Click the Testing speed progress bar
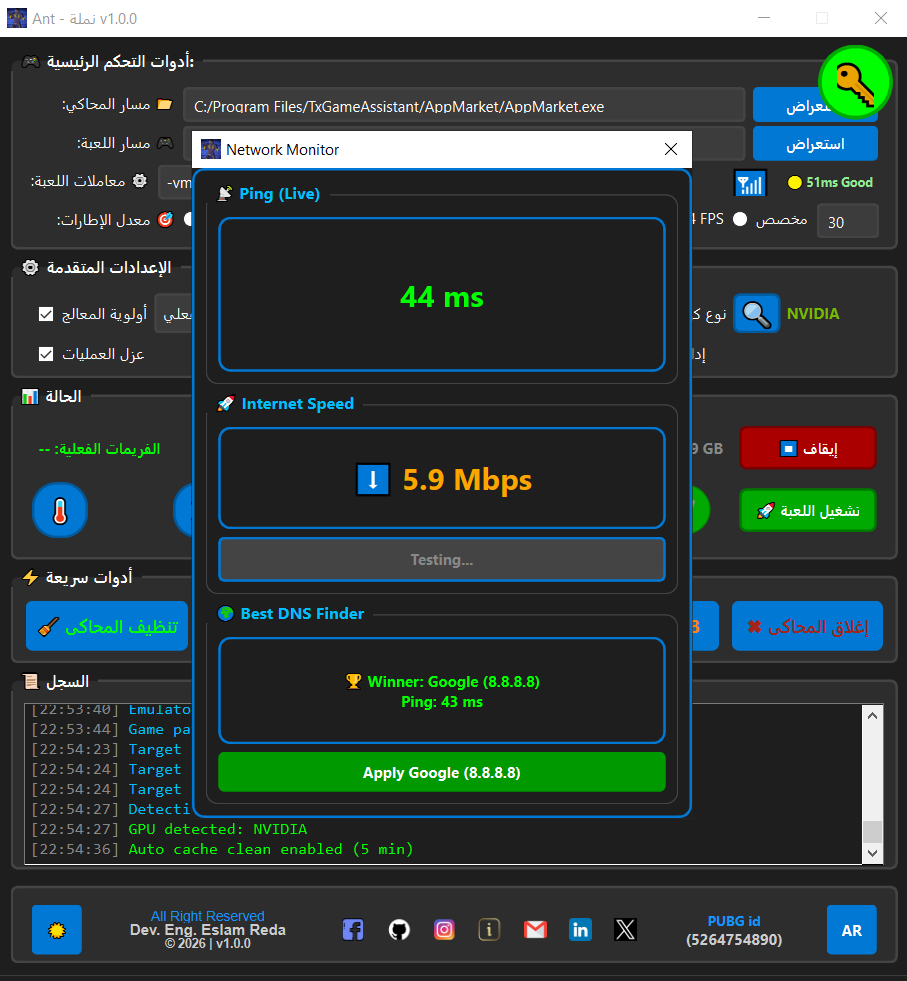The width and height of the screenshot is (907, 981). coord(441,559)
